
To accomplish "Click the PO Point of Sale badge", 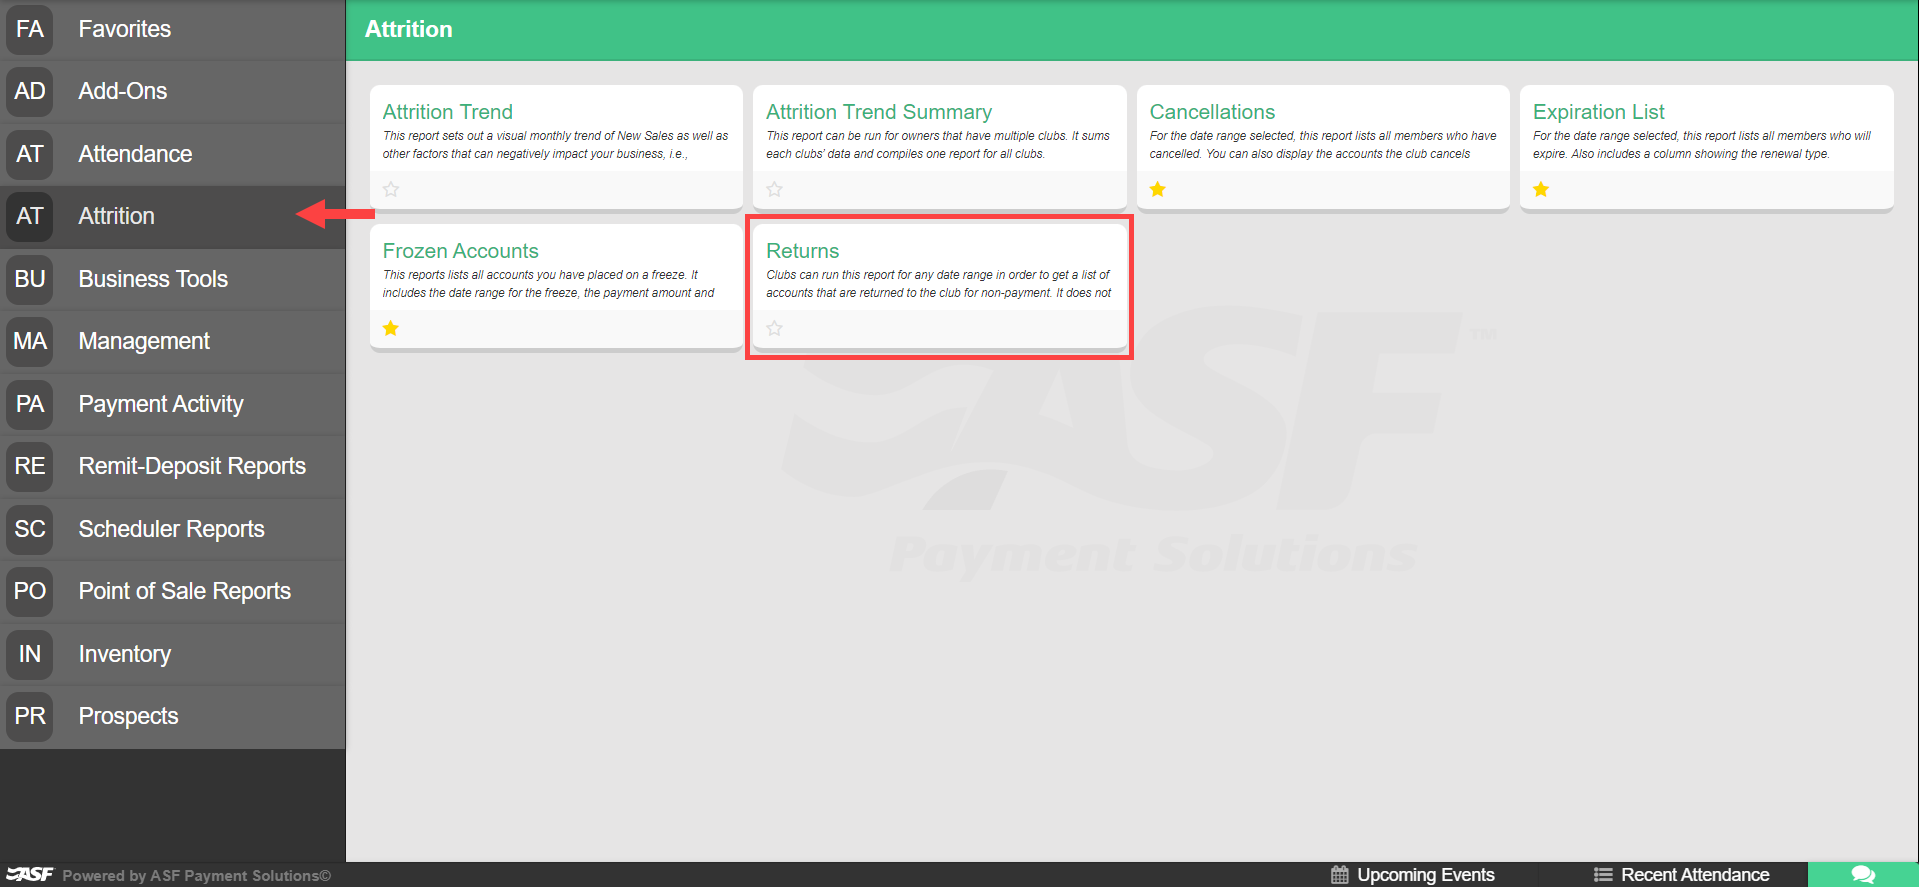I will (x=29, y=591).
